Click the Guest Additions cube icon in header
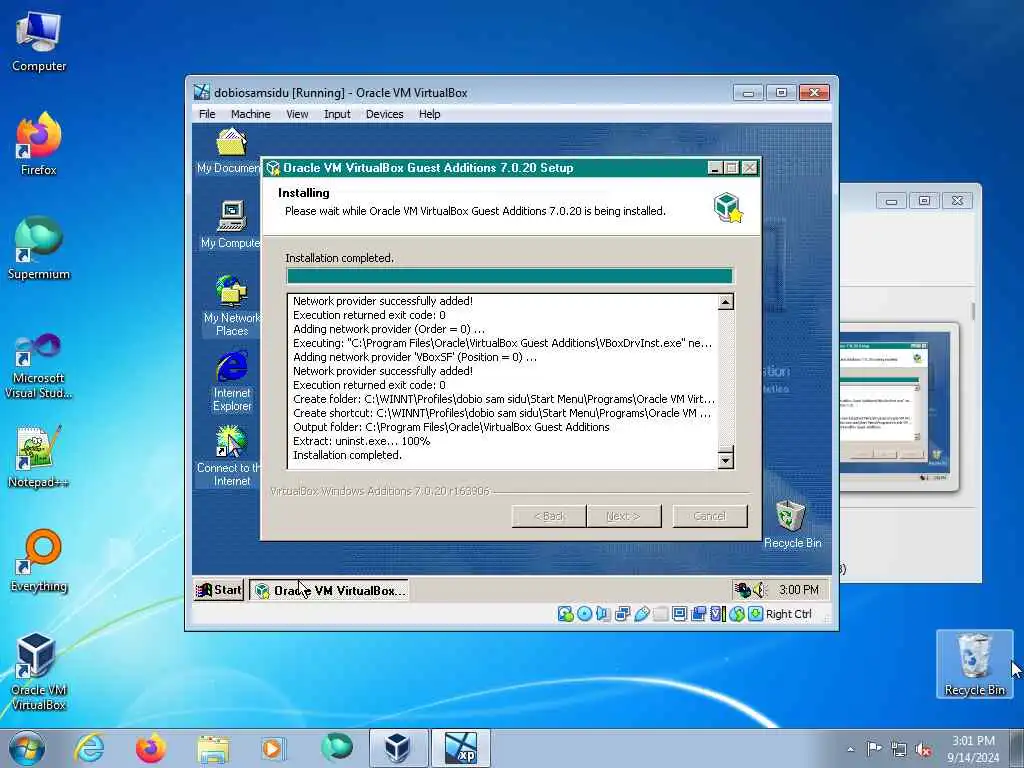 (728, 208)
